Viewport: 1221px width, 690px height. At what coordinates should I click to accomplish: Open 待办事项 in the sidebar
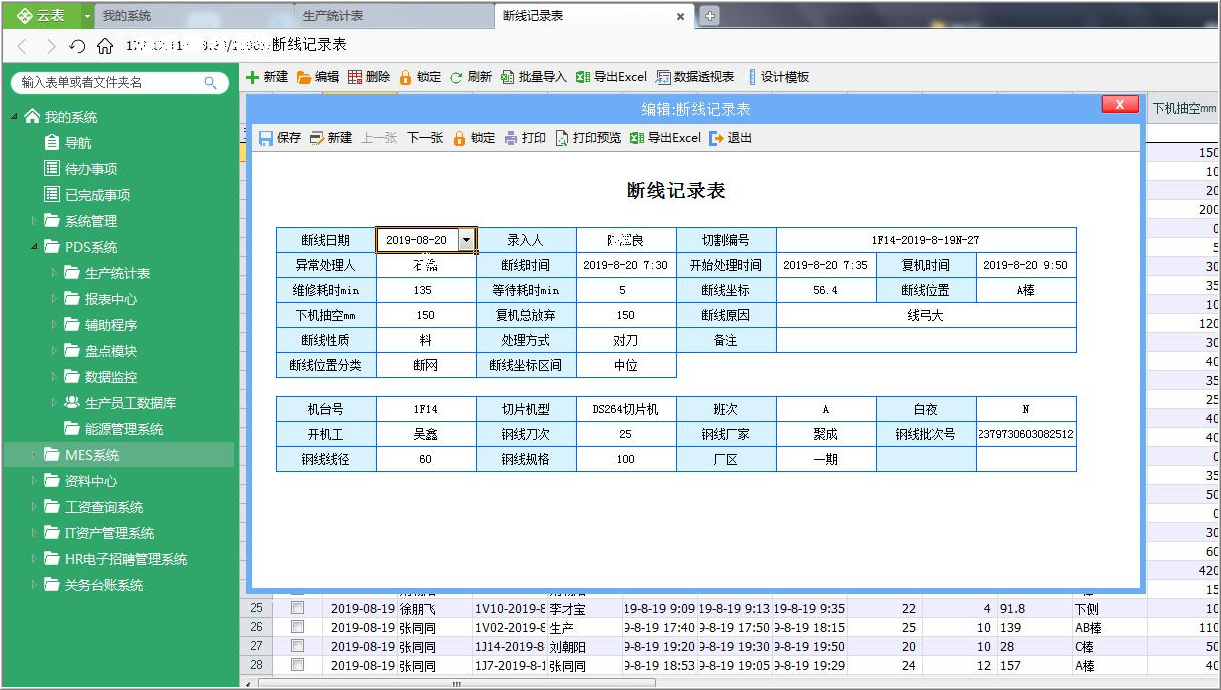pyautogui.click(x=90, y=169)
